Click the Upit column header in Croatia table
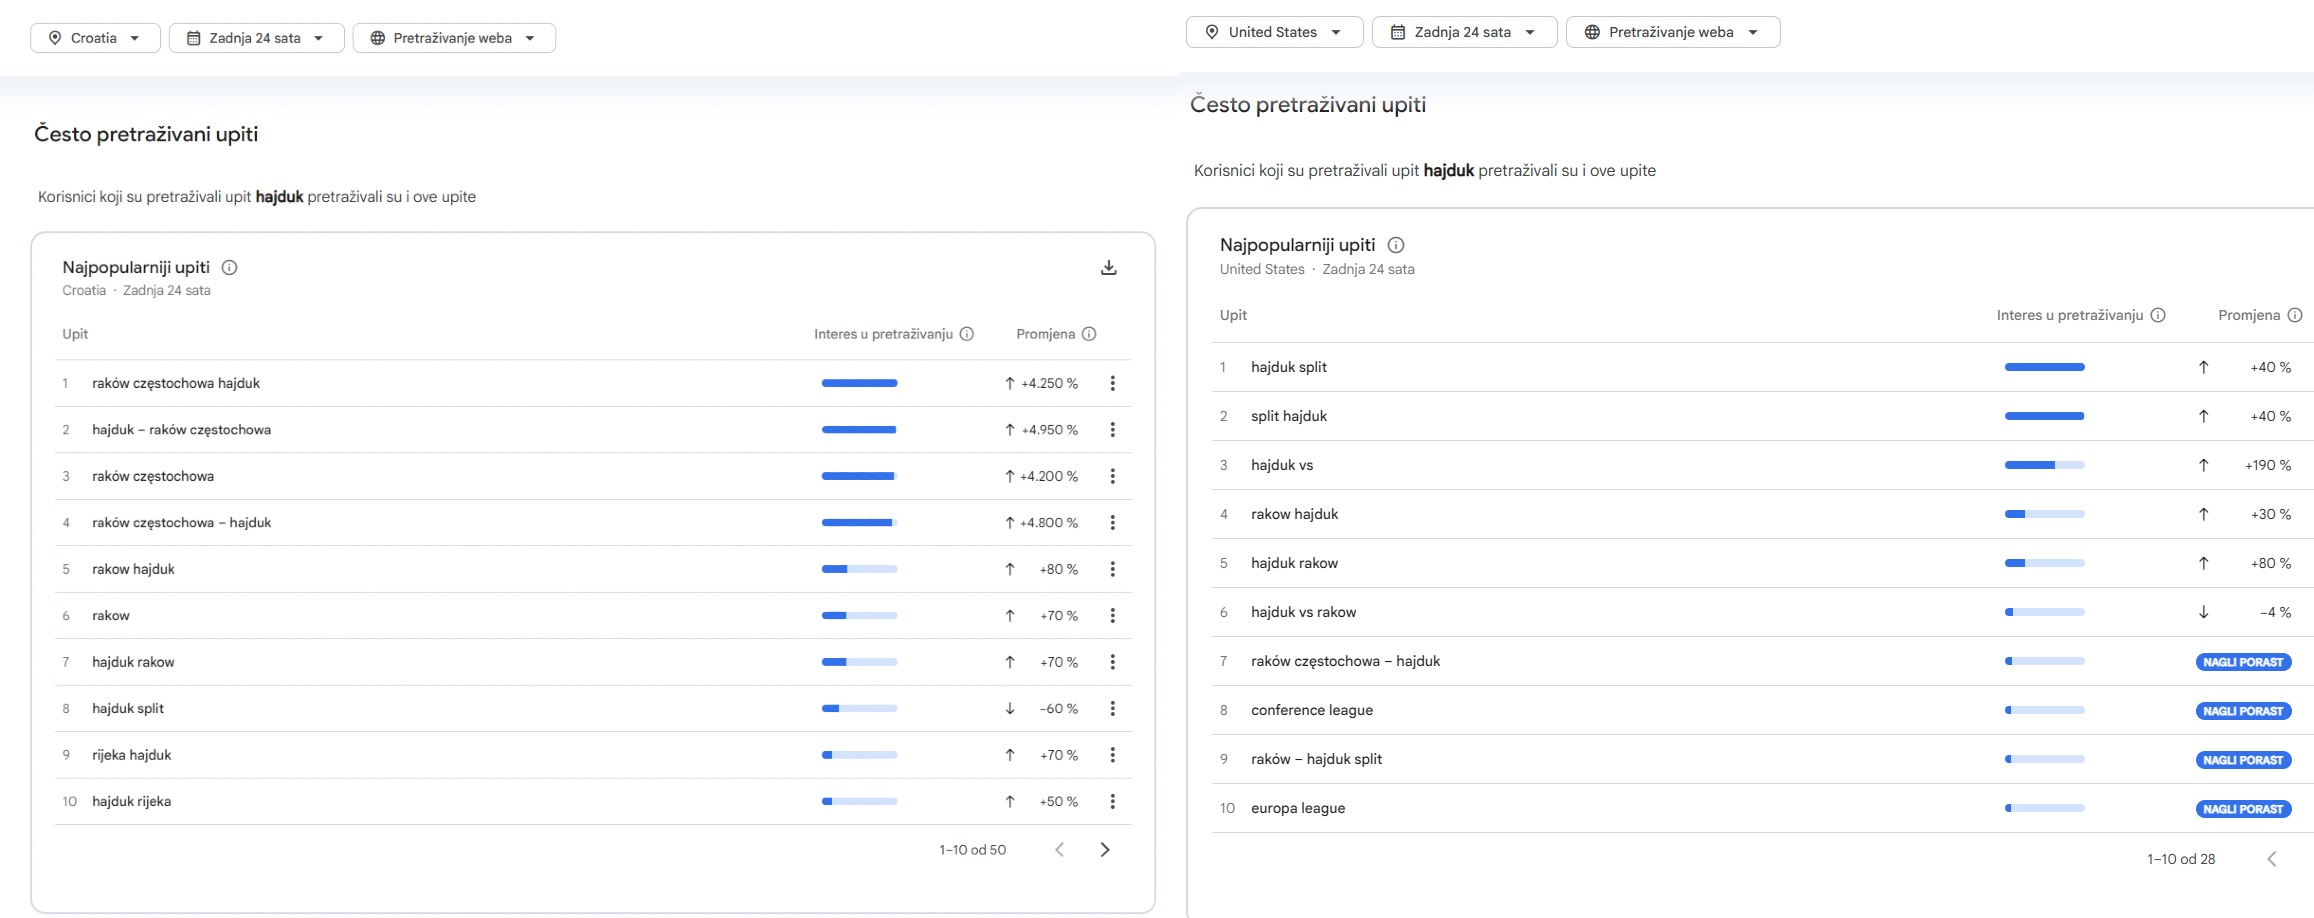This screenshot has height=918, width=2314. [75, 334]
